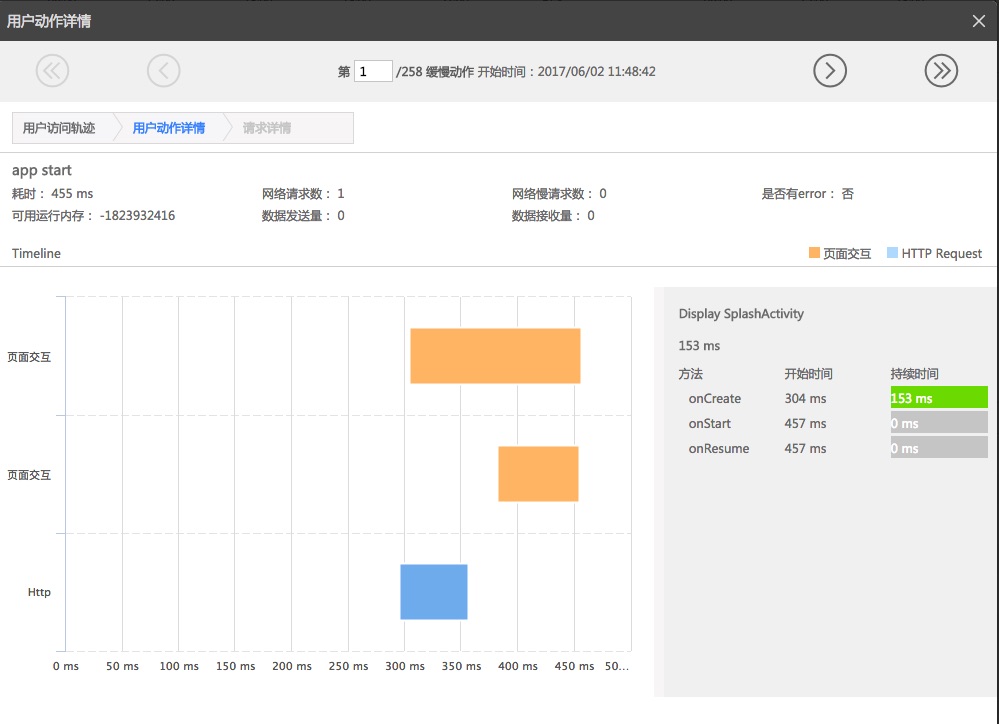
Task: Open the 请求详情 tab
Action: pos(267,128)
